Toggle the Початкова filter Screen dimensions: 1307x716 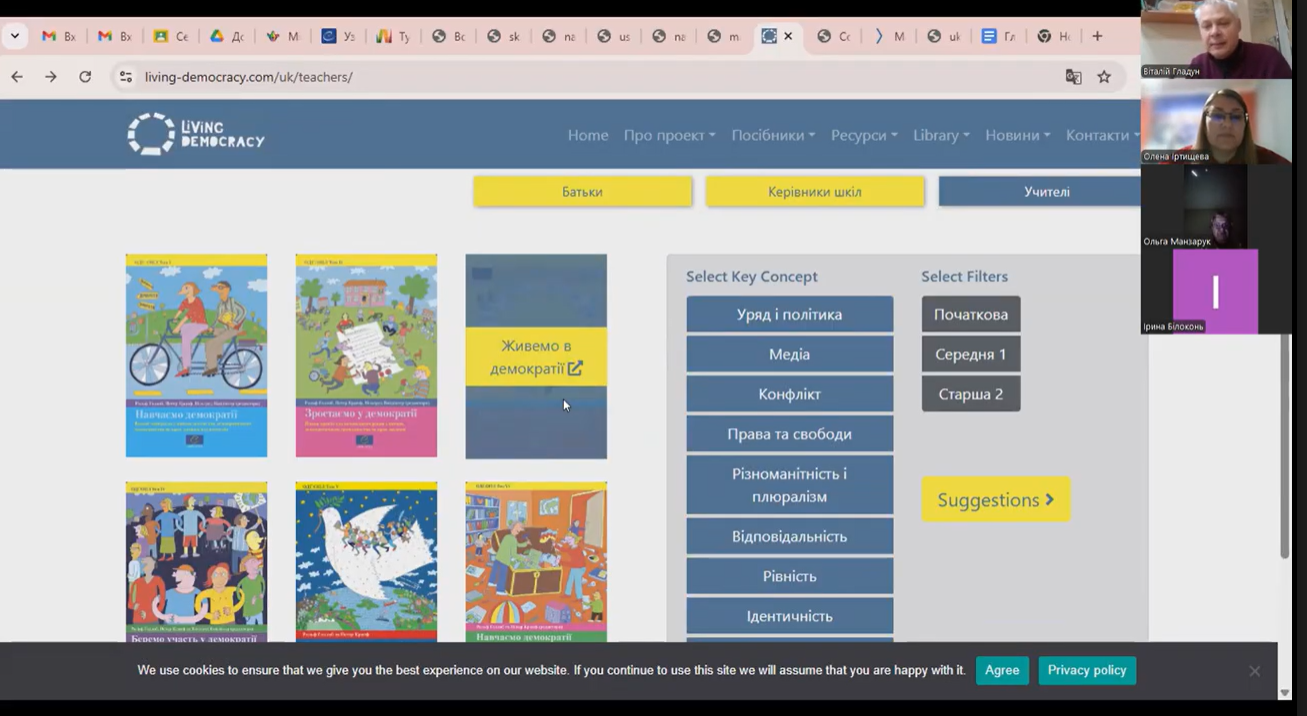[970, 314]
